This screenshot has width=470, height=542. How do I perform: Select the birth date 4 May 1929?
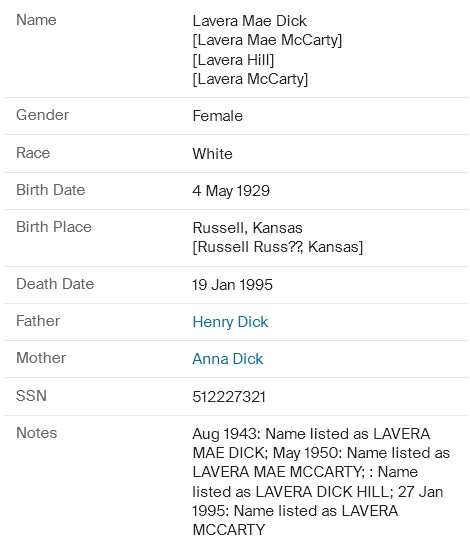pos(231,191)
